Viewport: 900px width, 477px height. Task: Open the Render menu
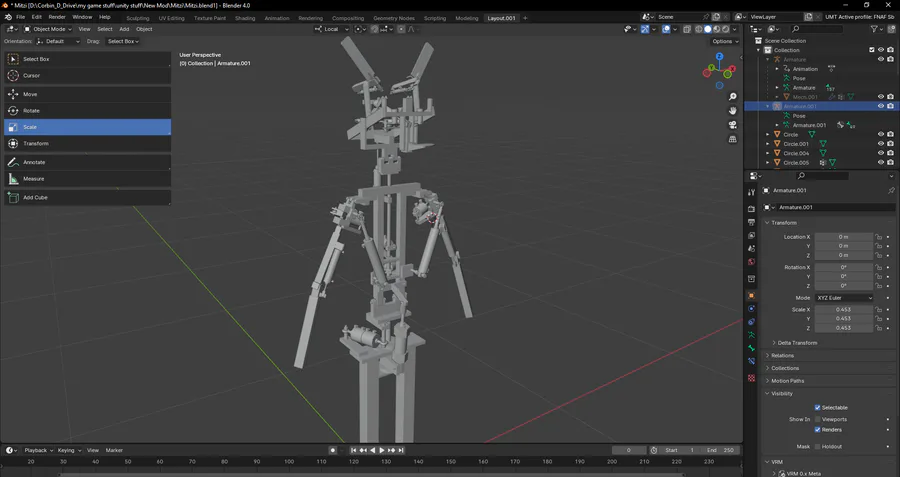[57, 17]
